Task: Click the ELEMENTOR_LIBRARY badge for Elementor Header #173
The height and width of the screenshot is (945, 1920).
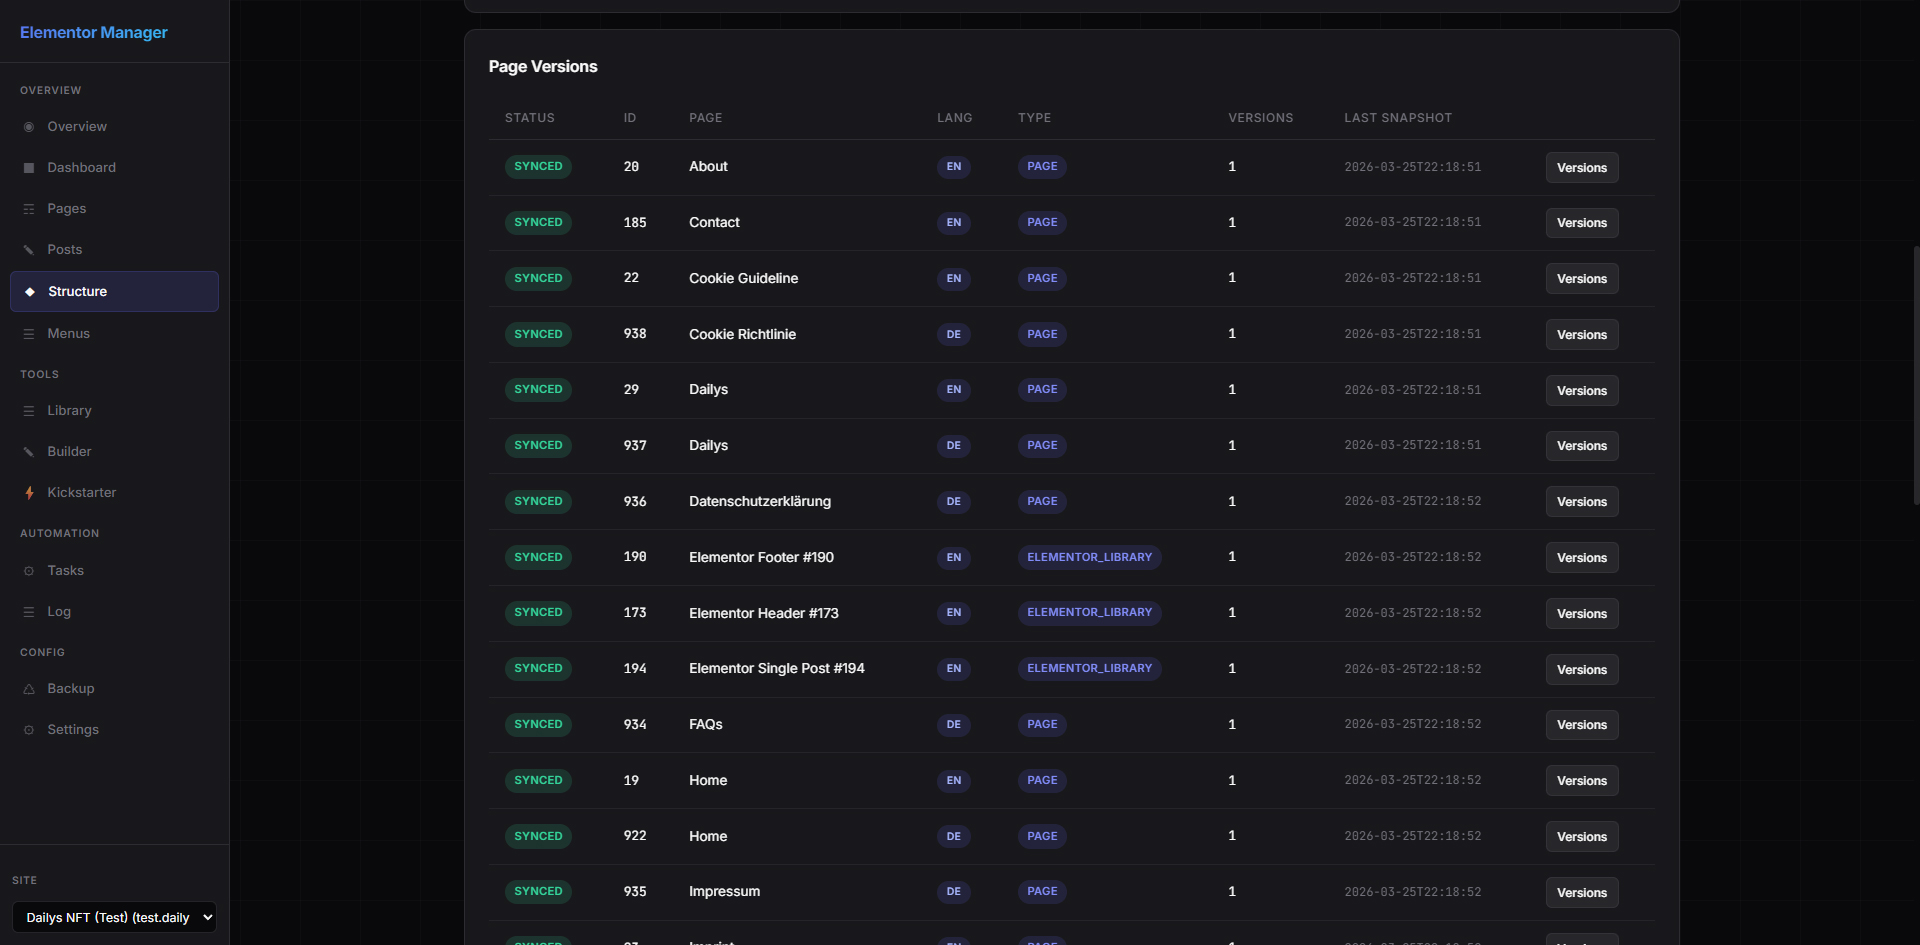Action: click(x=1089, y=613)
